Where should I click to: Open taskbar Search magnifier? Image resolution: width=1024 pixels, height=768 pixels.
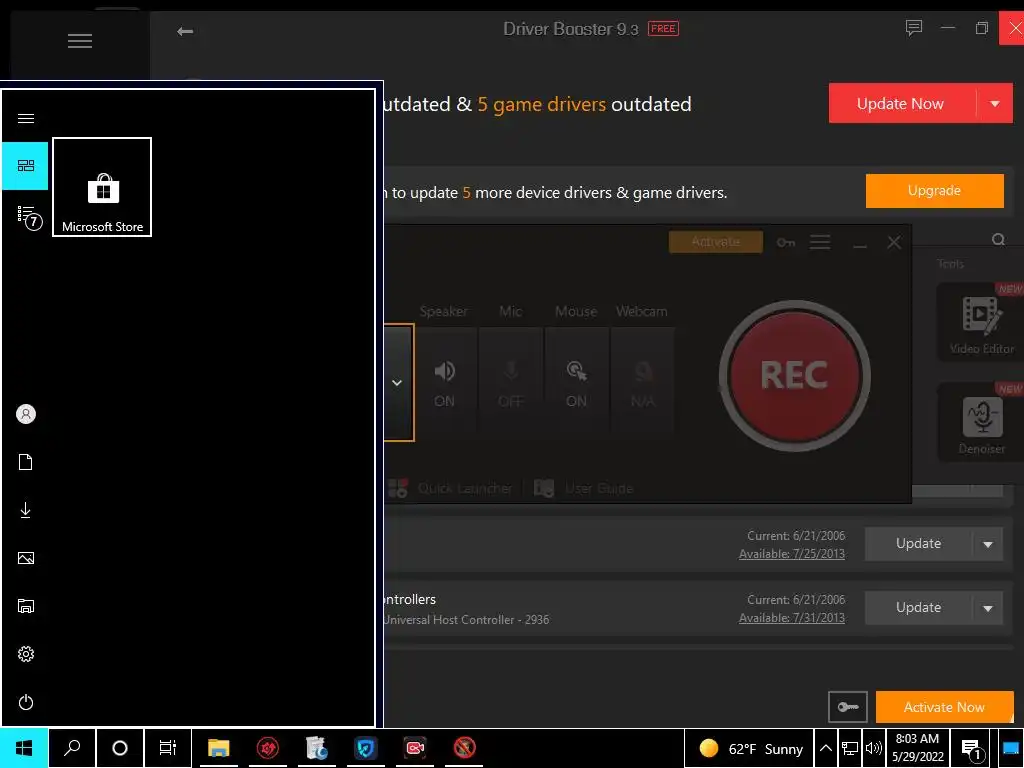[x=72, y=748]
